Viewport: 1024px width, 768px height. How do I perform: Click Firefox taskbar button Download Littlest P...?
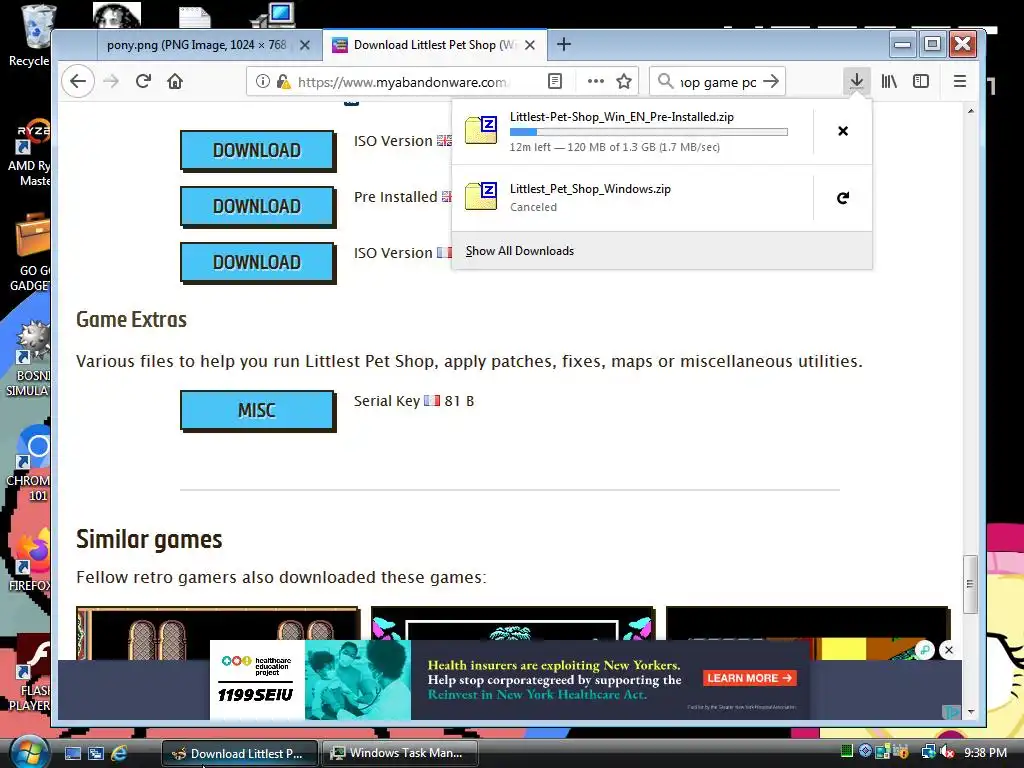pyautogui.click(x=240, y=753)
